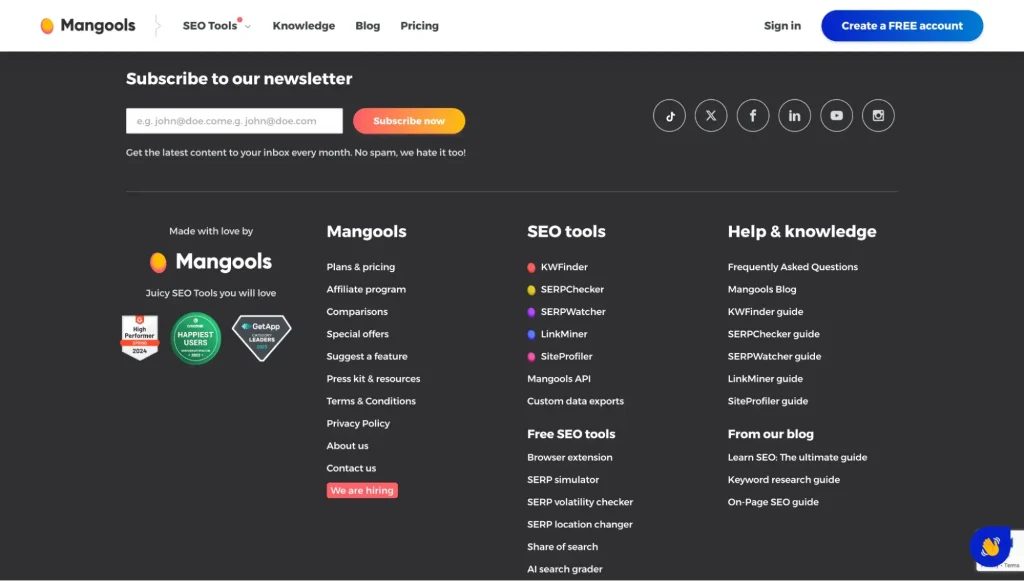Go to the YouTube channel icon
Image resolution: width=1024 pixels, height=581 pixels.
pos(836,116)
